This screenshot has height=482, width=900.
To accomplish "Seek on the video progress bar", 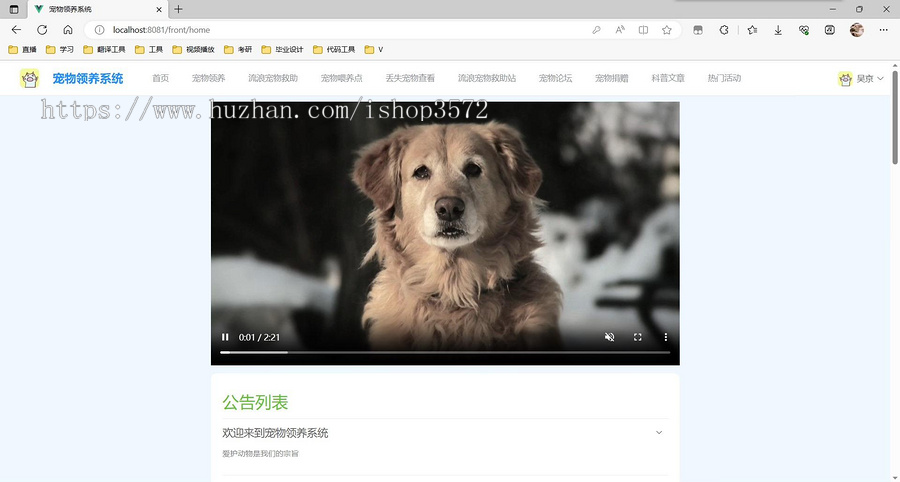I will pyautogui.click(x=445, y=352).
